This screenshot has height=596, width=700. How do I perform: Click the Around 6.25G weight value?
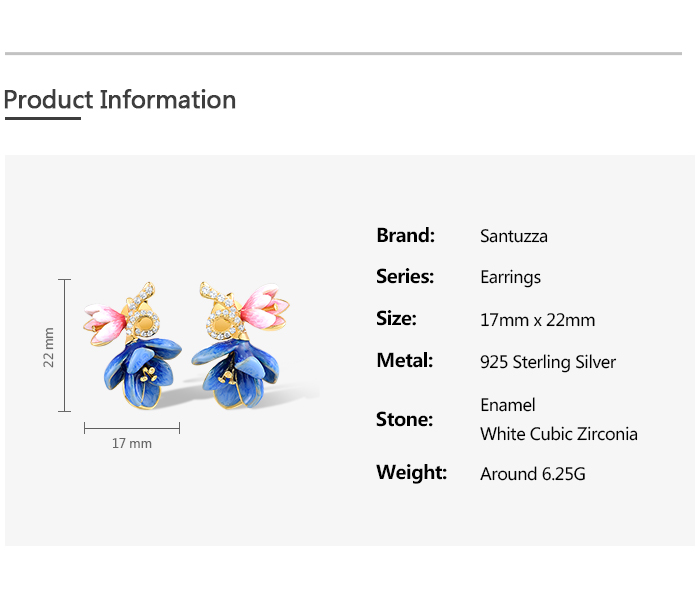click(x=533, y=474)
